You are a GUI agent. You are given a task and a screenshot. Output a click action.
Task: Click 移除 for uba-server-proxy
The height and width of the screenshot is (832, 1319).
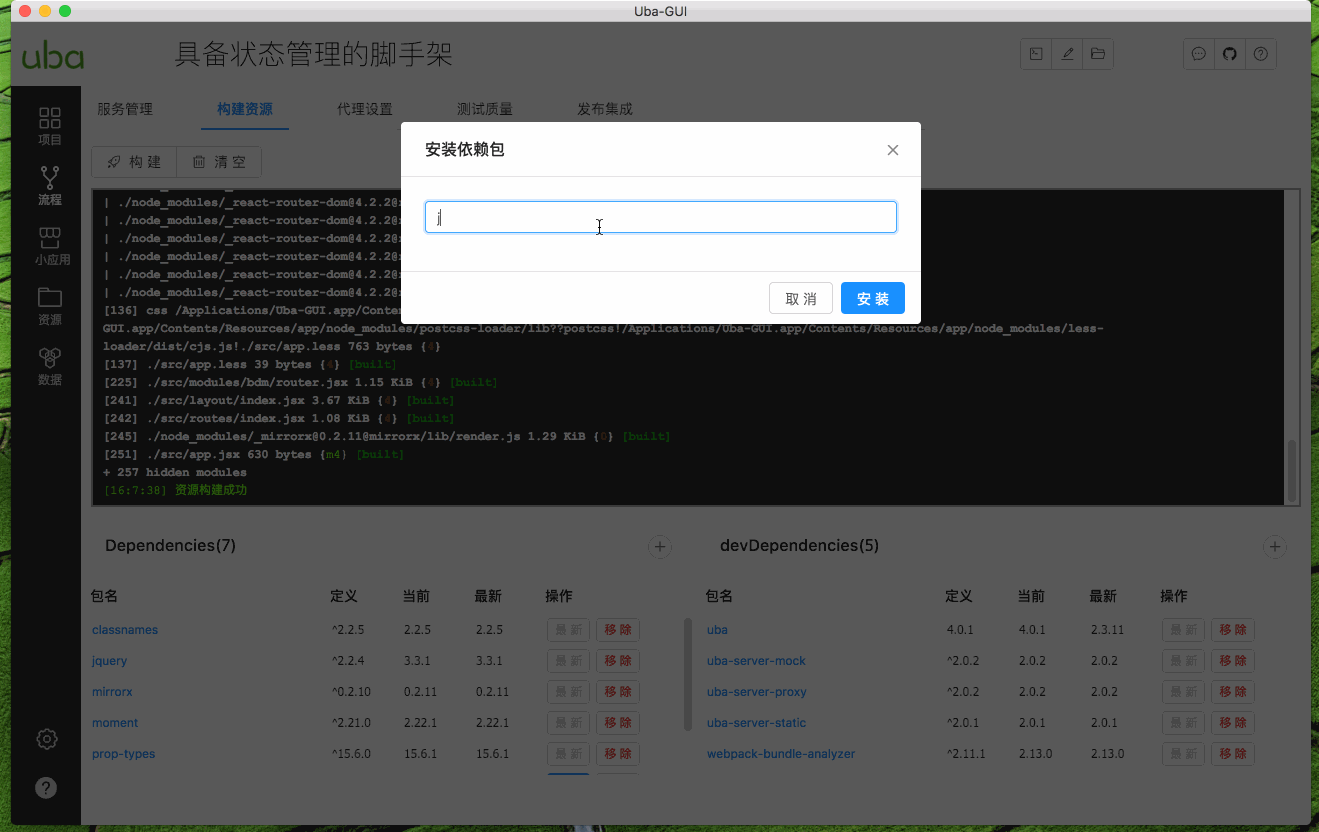[1233, 692]
